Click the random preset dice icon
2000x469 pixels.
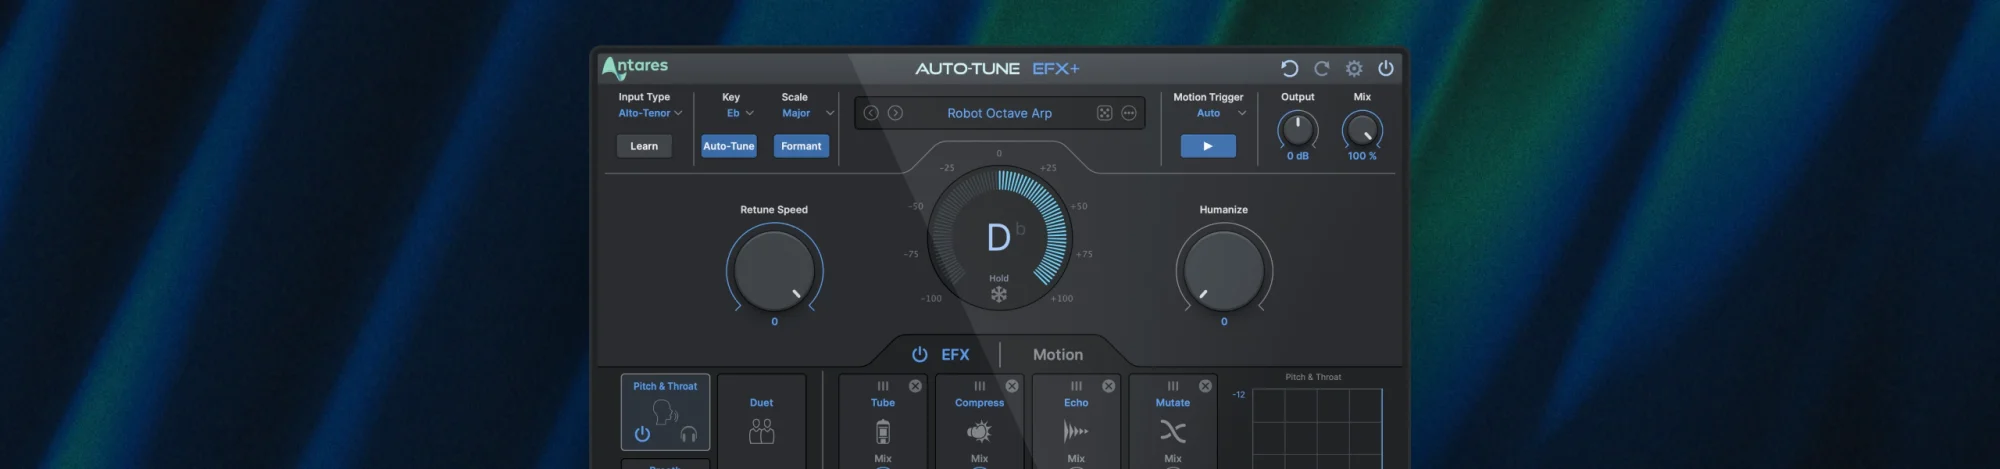pyautogui.click(x=1105, y=113)
